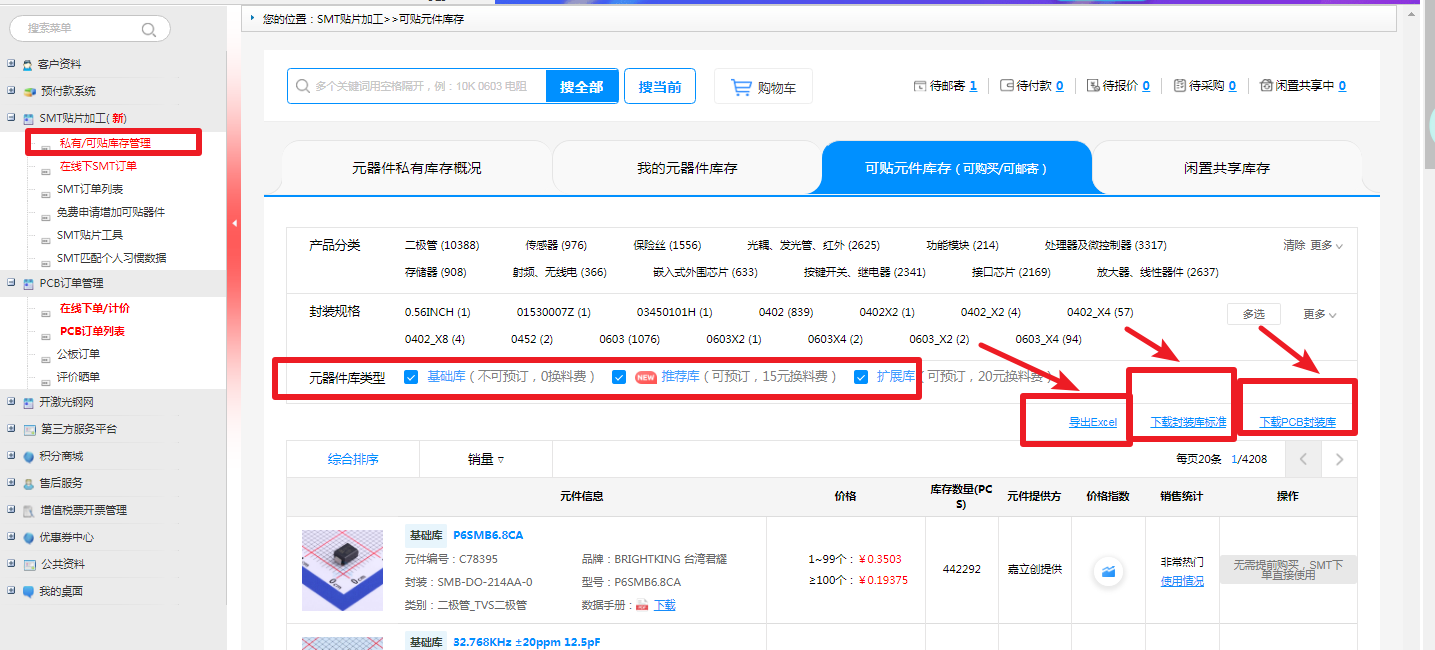Toggle the 扩展库 checkbox
The width and height of the screenshot is (1435, 650).
pos(860,377)
